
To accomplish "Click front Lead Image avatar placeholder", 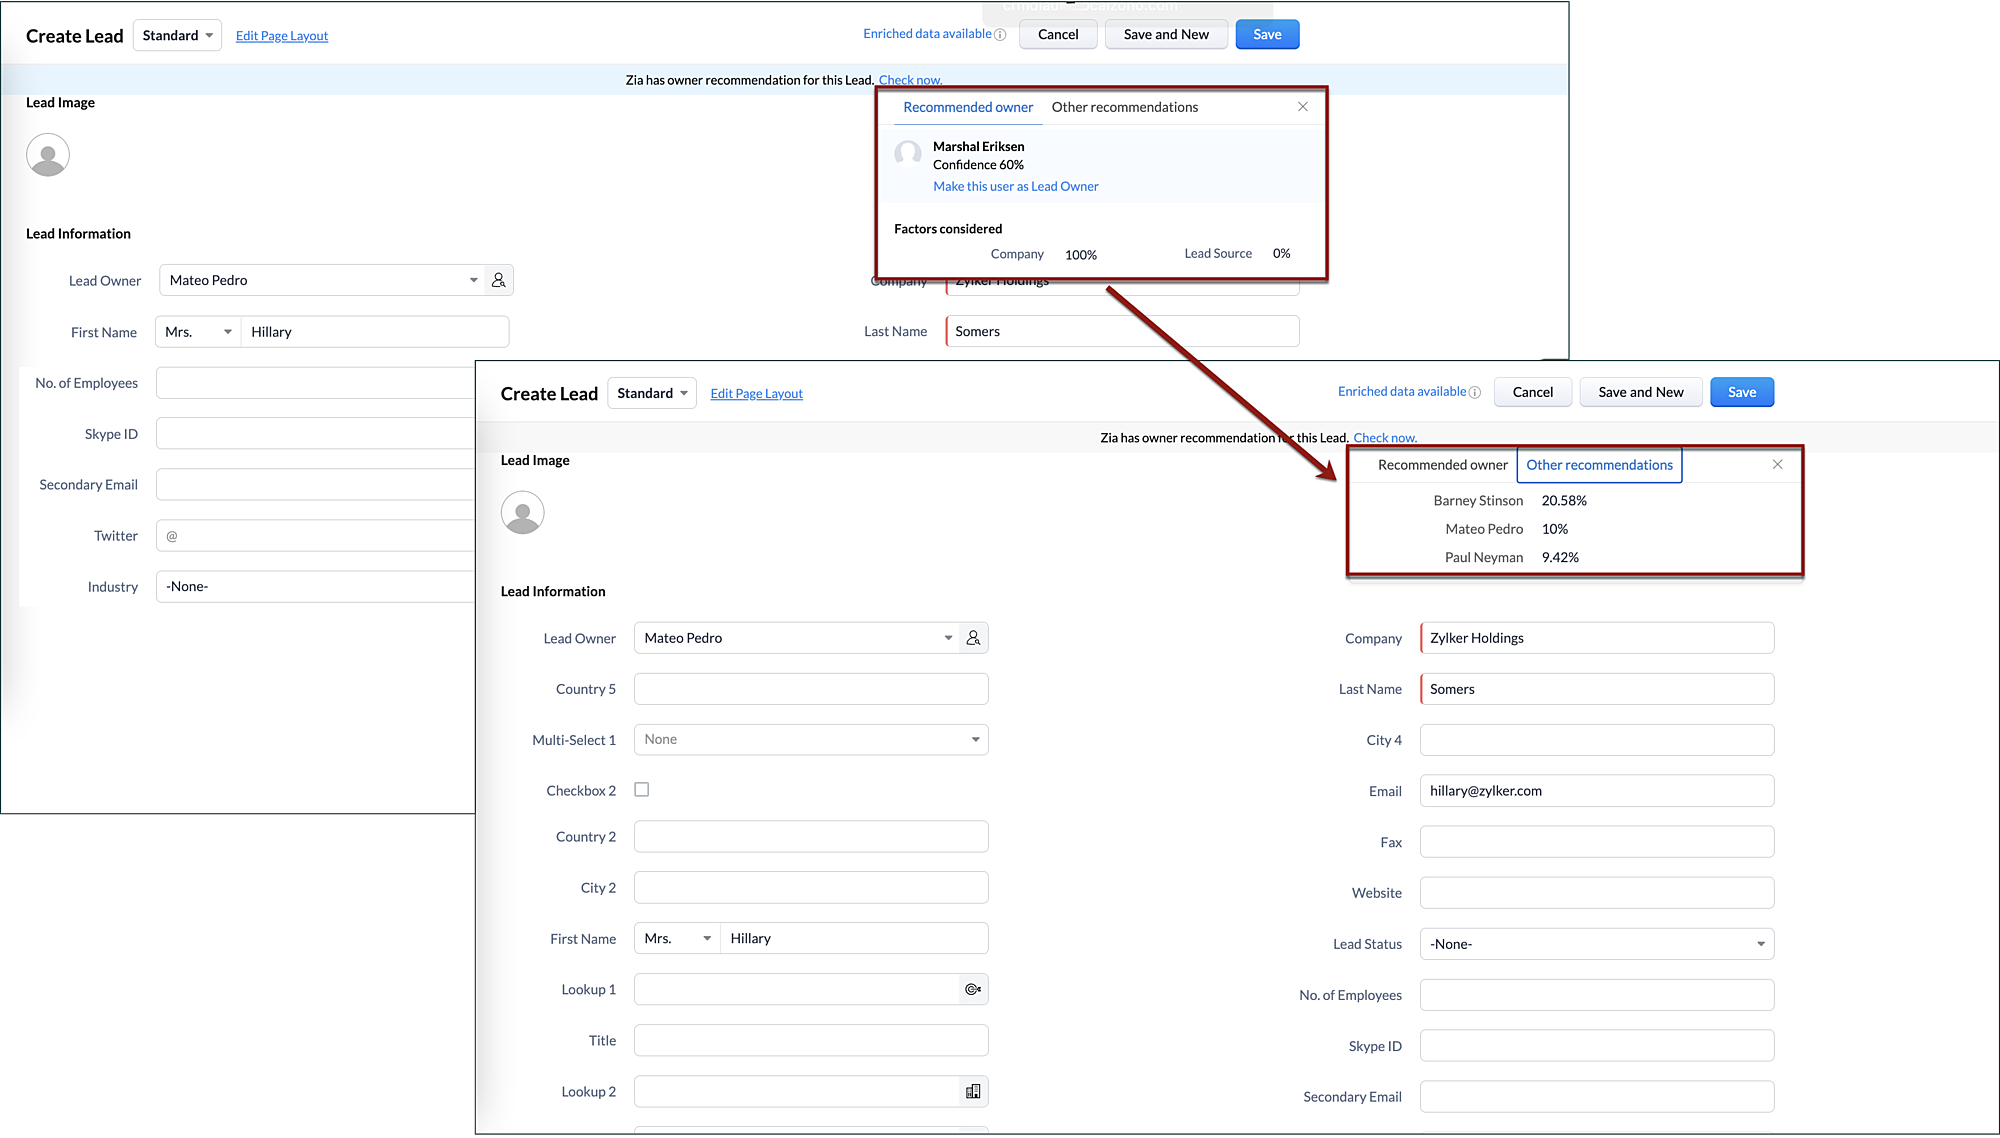I will click(x=522, y=512).
